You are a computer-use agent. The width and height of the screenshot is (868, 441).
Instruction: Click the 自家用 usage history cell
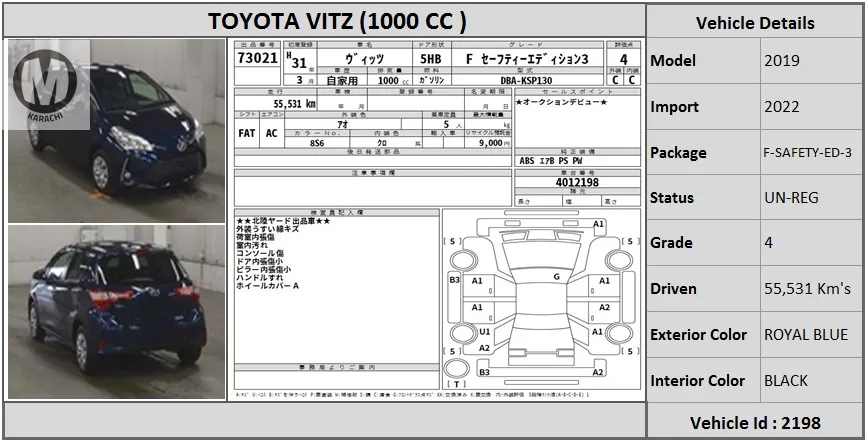[x=342, y=81]
